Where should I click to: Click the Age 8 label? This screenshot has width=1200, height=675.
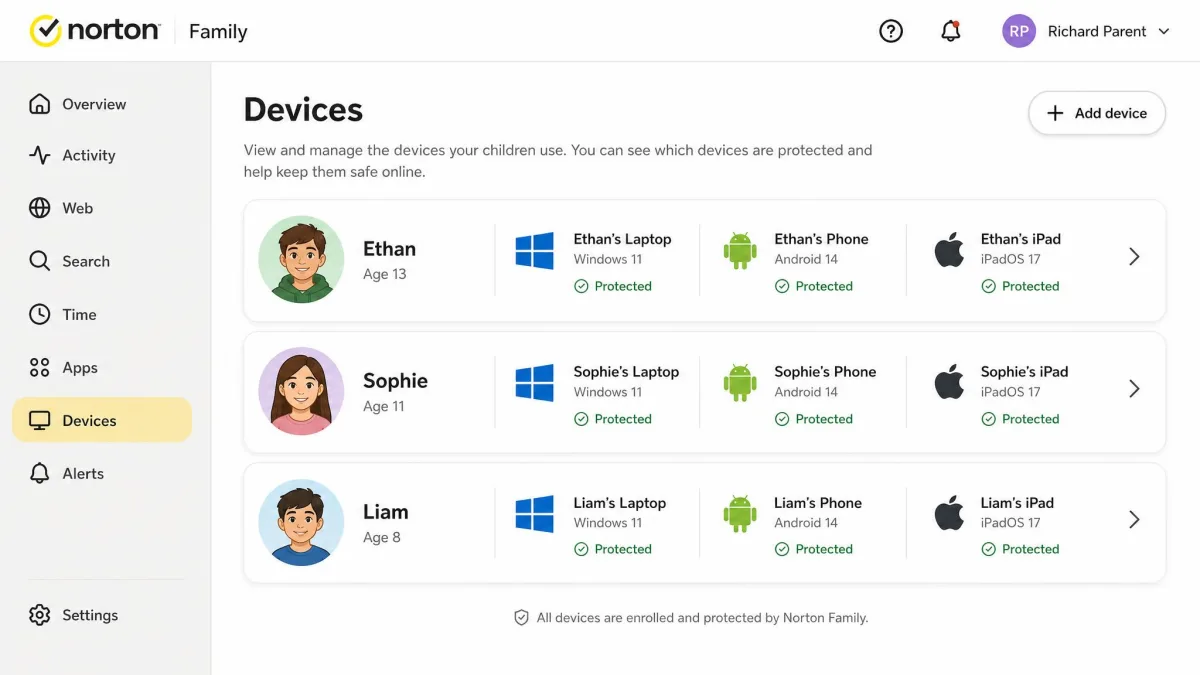(382, 537)
